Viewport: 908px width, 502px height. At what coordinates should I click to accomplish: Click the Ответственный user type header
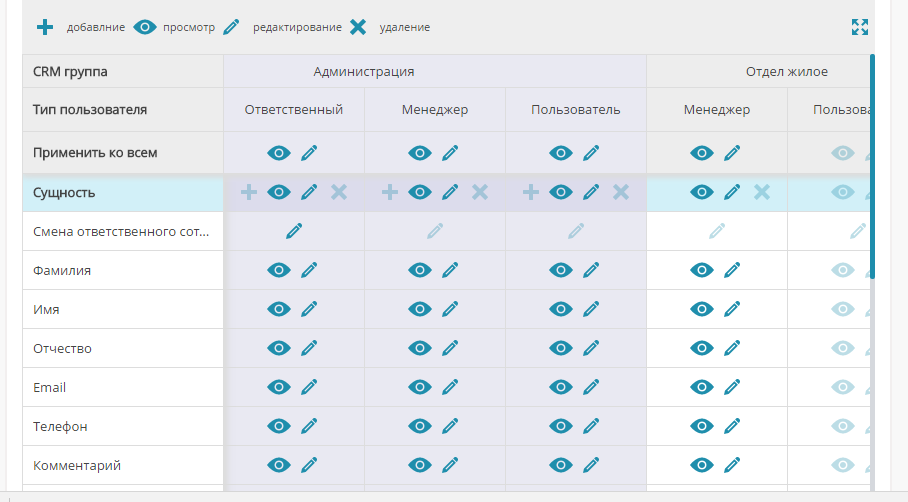point(294,110)
